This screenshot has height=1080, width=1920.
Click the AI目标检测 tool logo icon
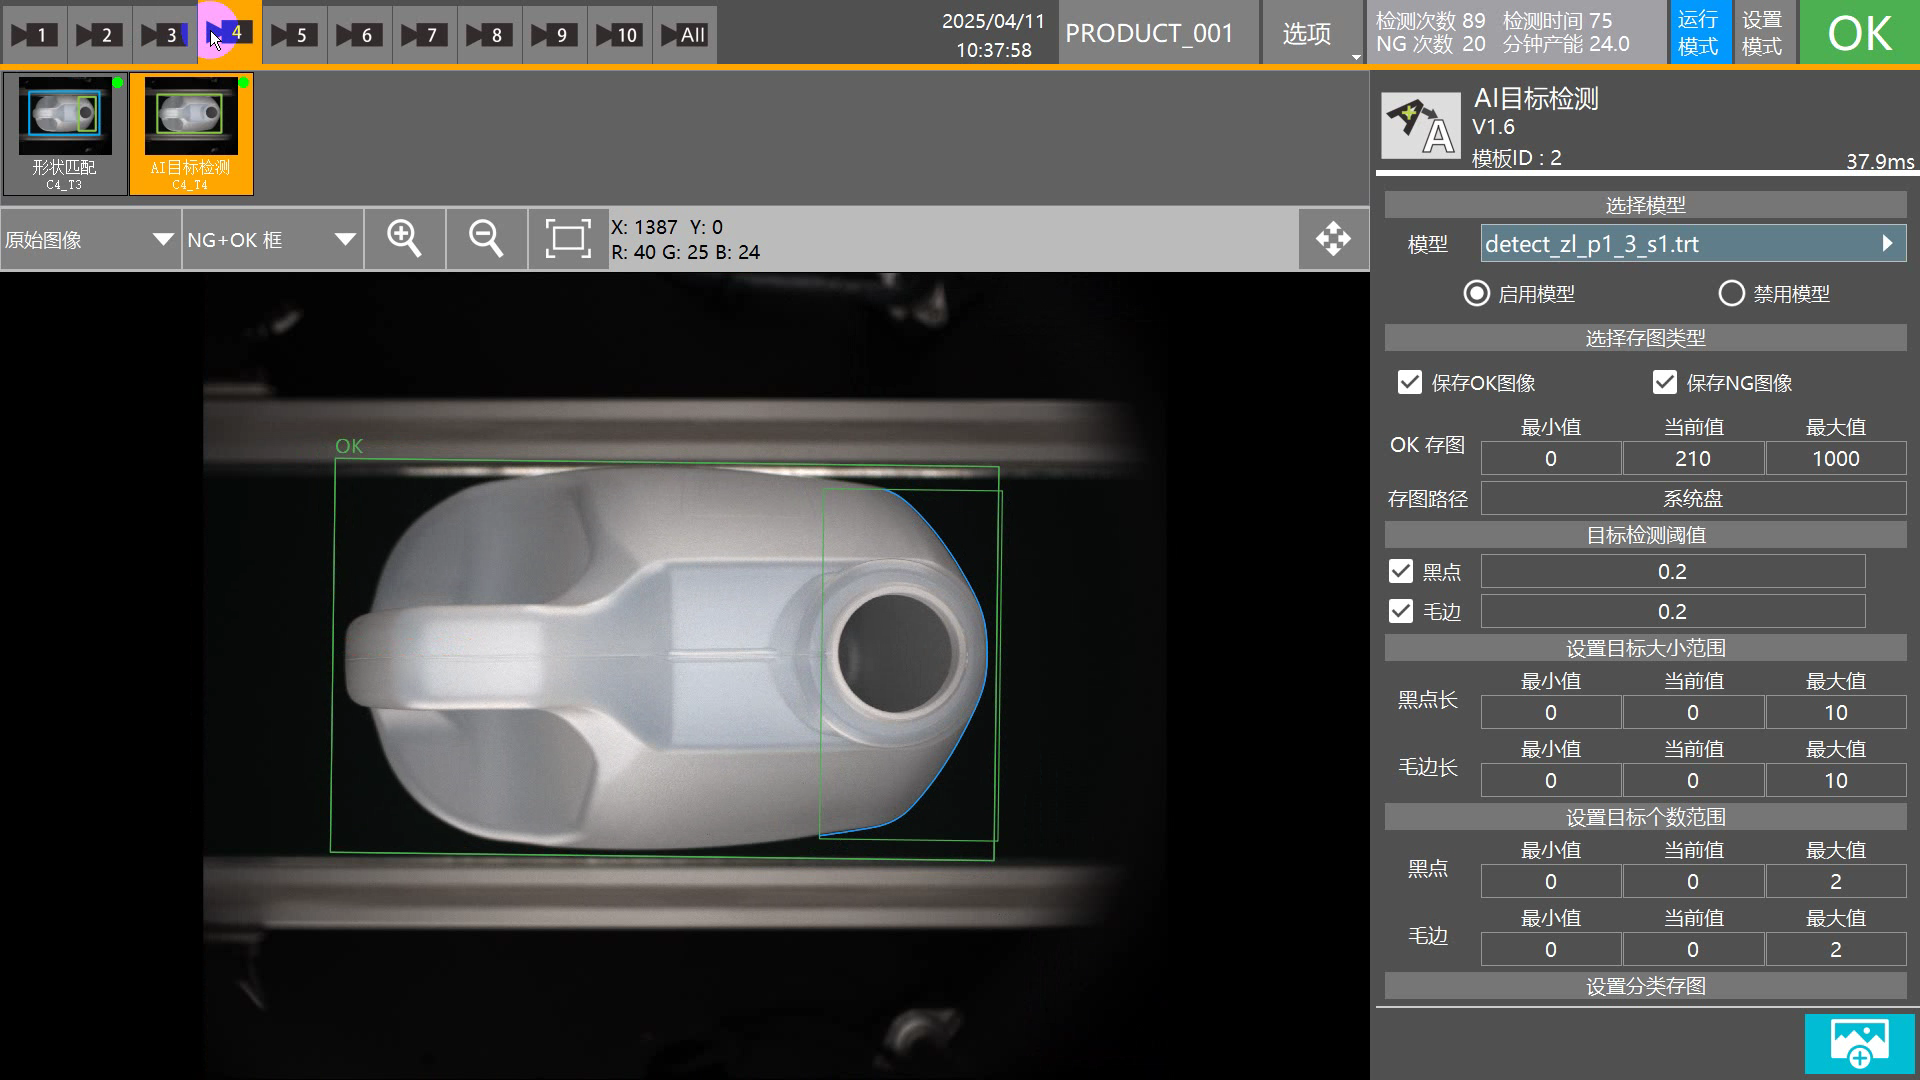point(1420,126)
